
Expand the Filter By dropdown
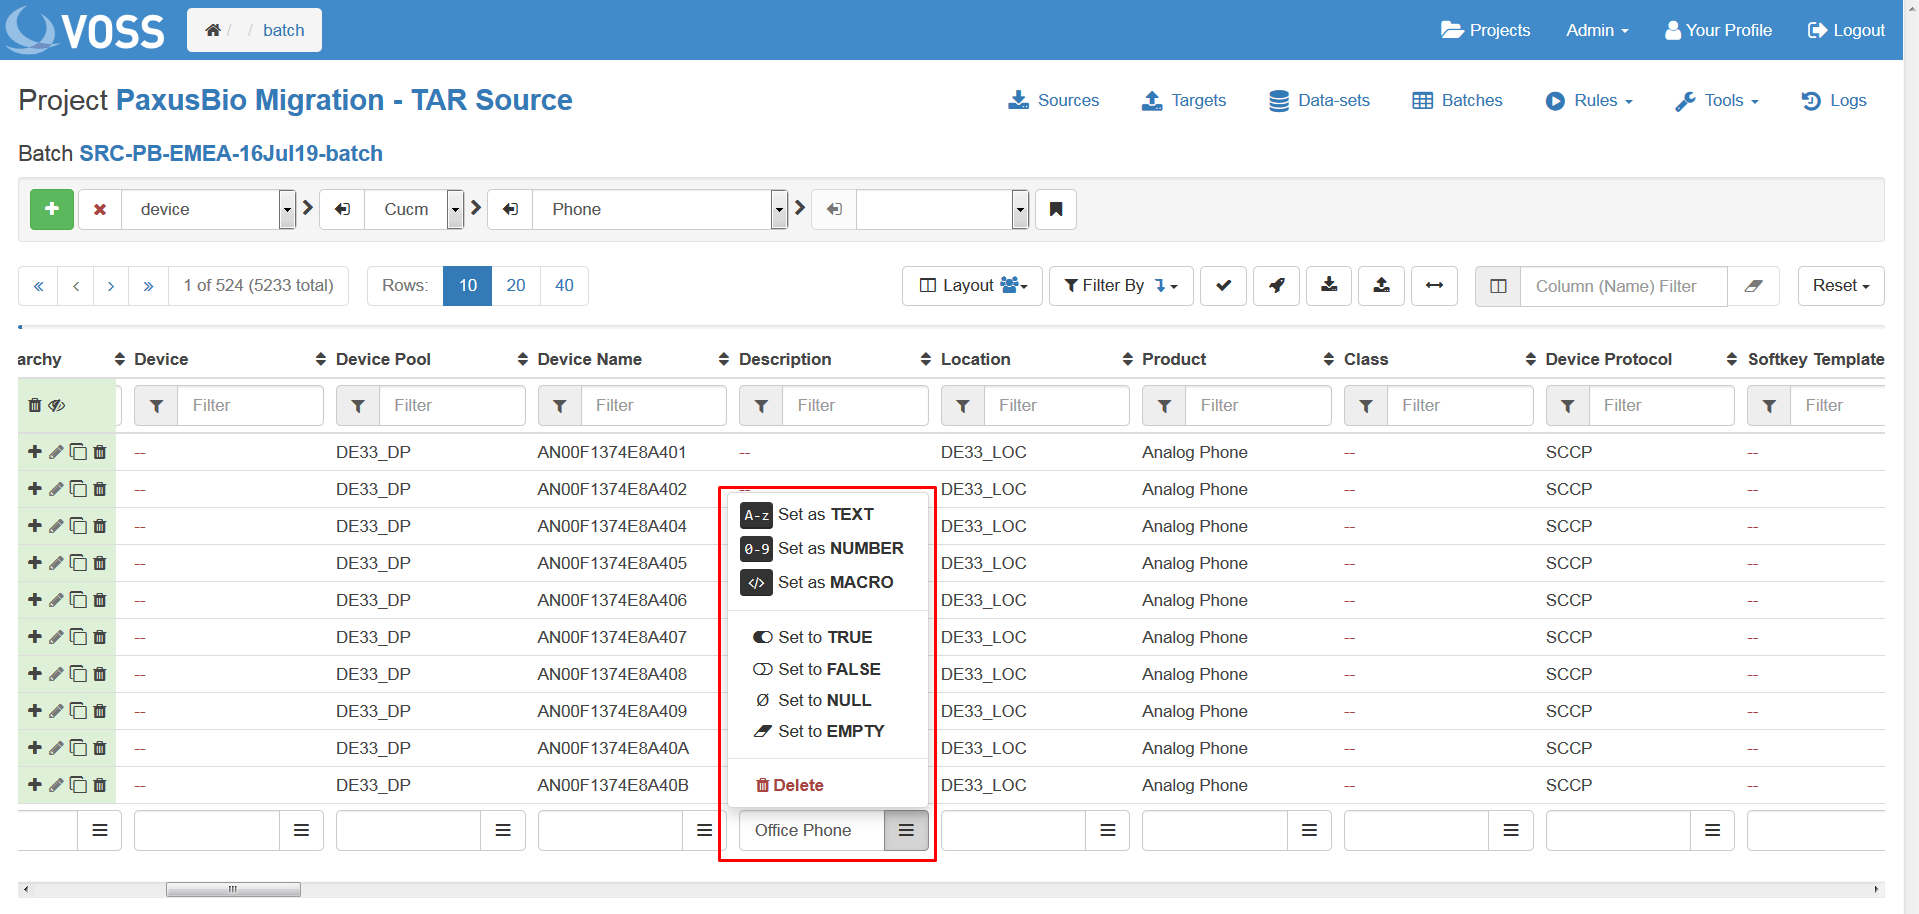tap(1120, 286)
